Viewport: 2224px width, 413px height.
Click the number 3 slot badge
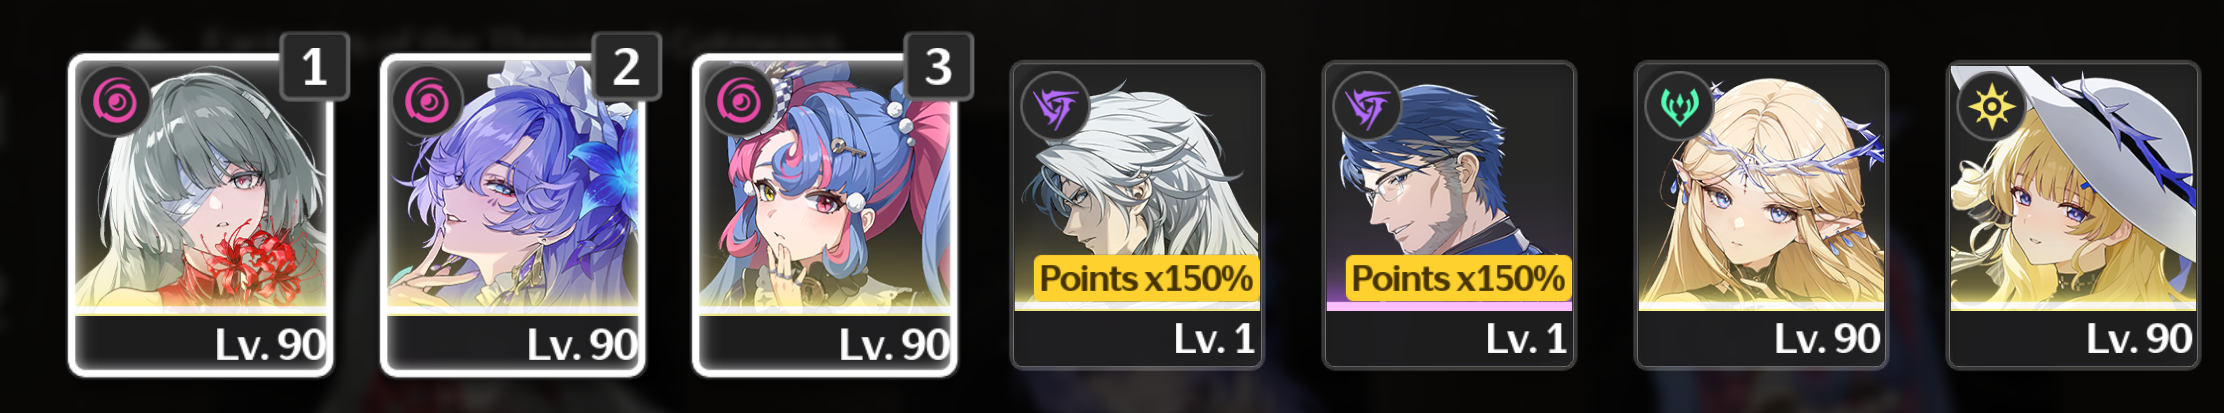coord(939,66)
